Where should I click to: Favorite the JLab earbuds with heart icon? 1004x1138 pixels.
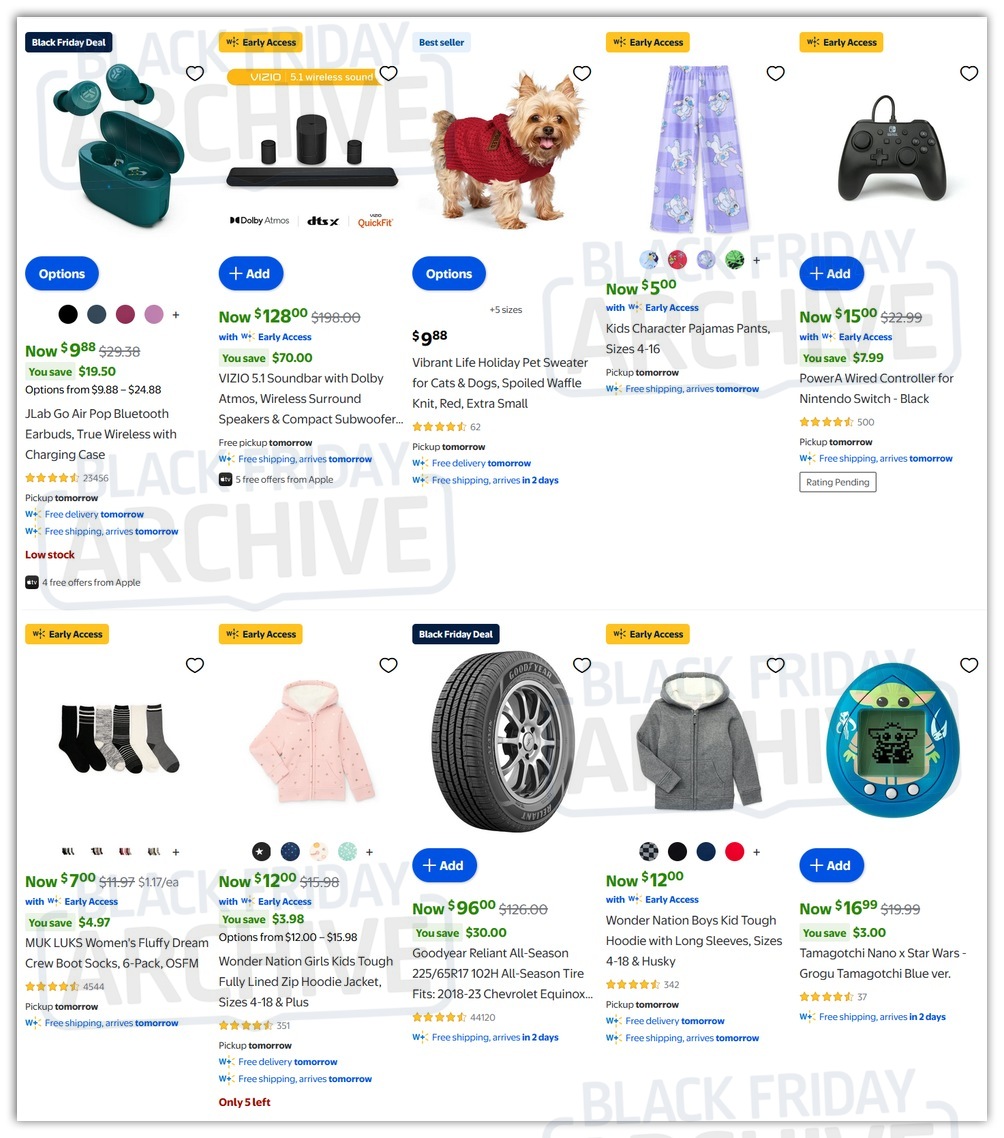195,73
